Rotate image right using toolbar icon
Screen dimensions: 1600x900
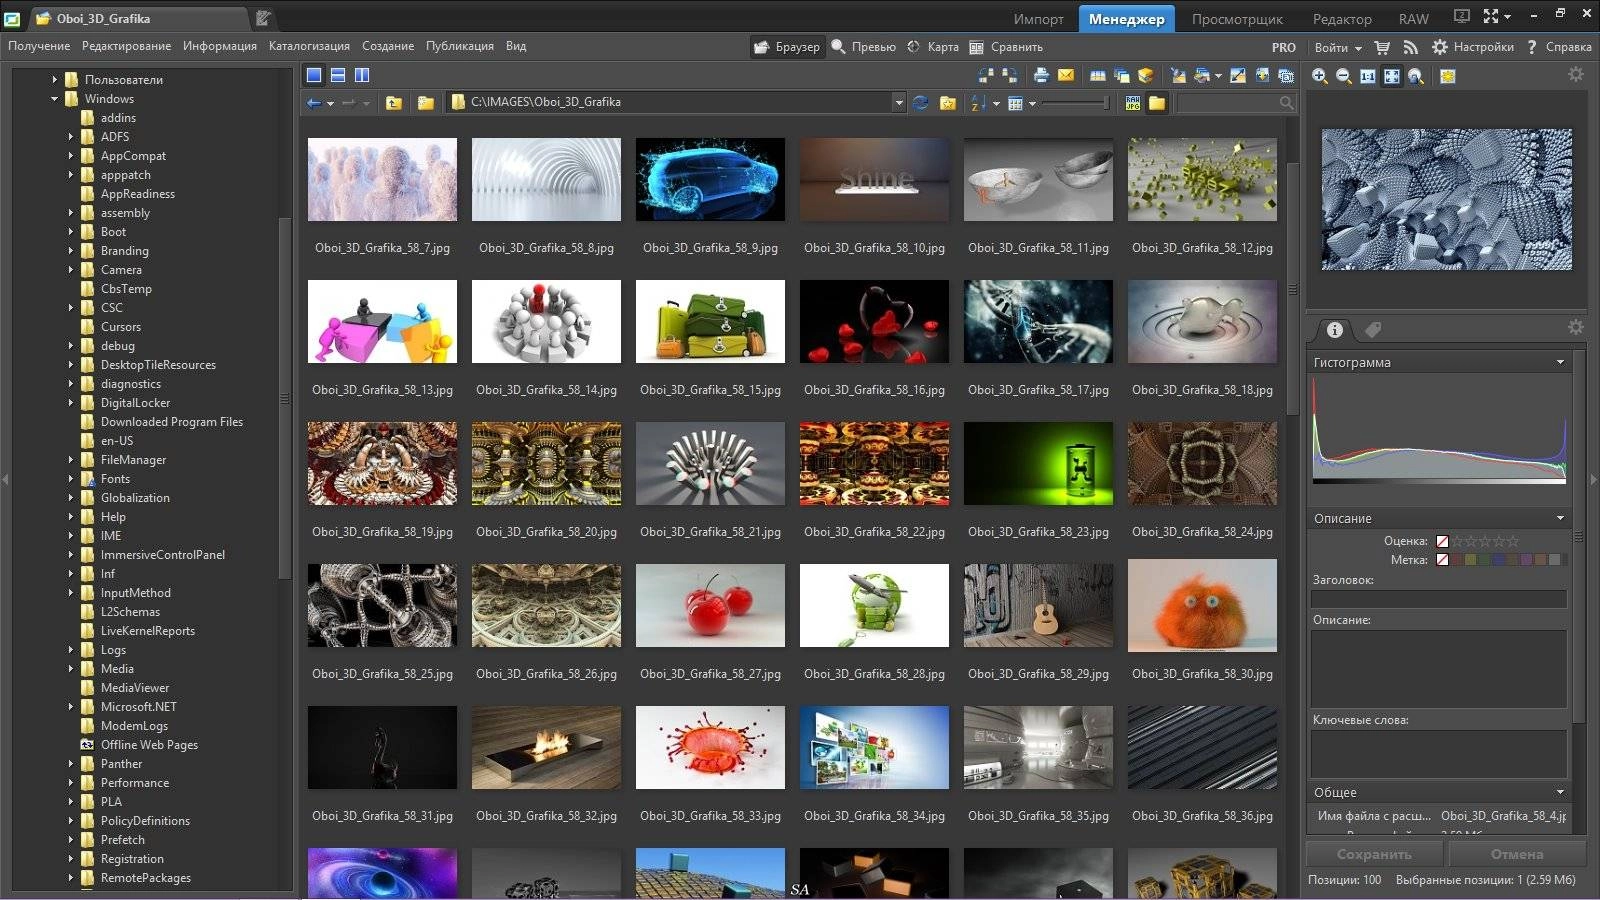tap(1009, 75)
